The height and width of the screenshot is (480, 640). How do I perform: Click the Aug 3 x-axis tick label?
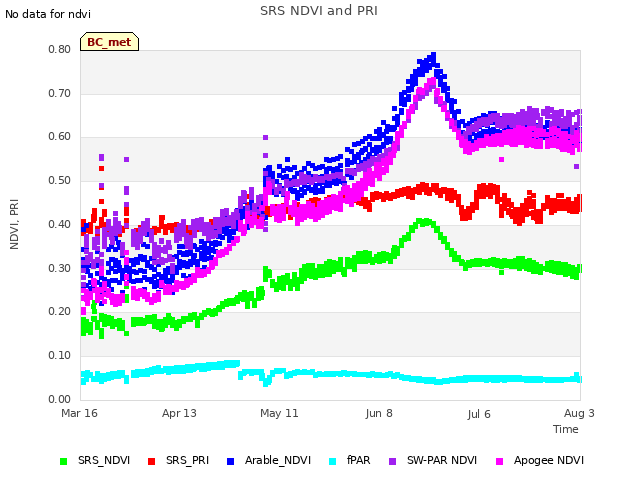tap(579, 413)
